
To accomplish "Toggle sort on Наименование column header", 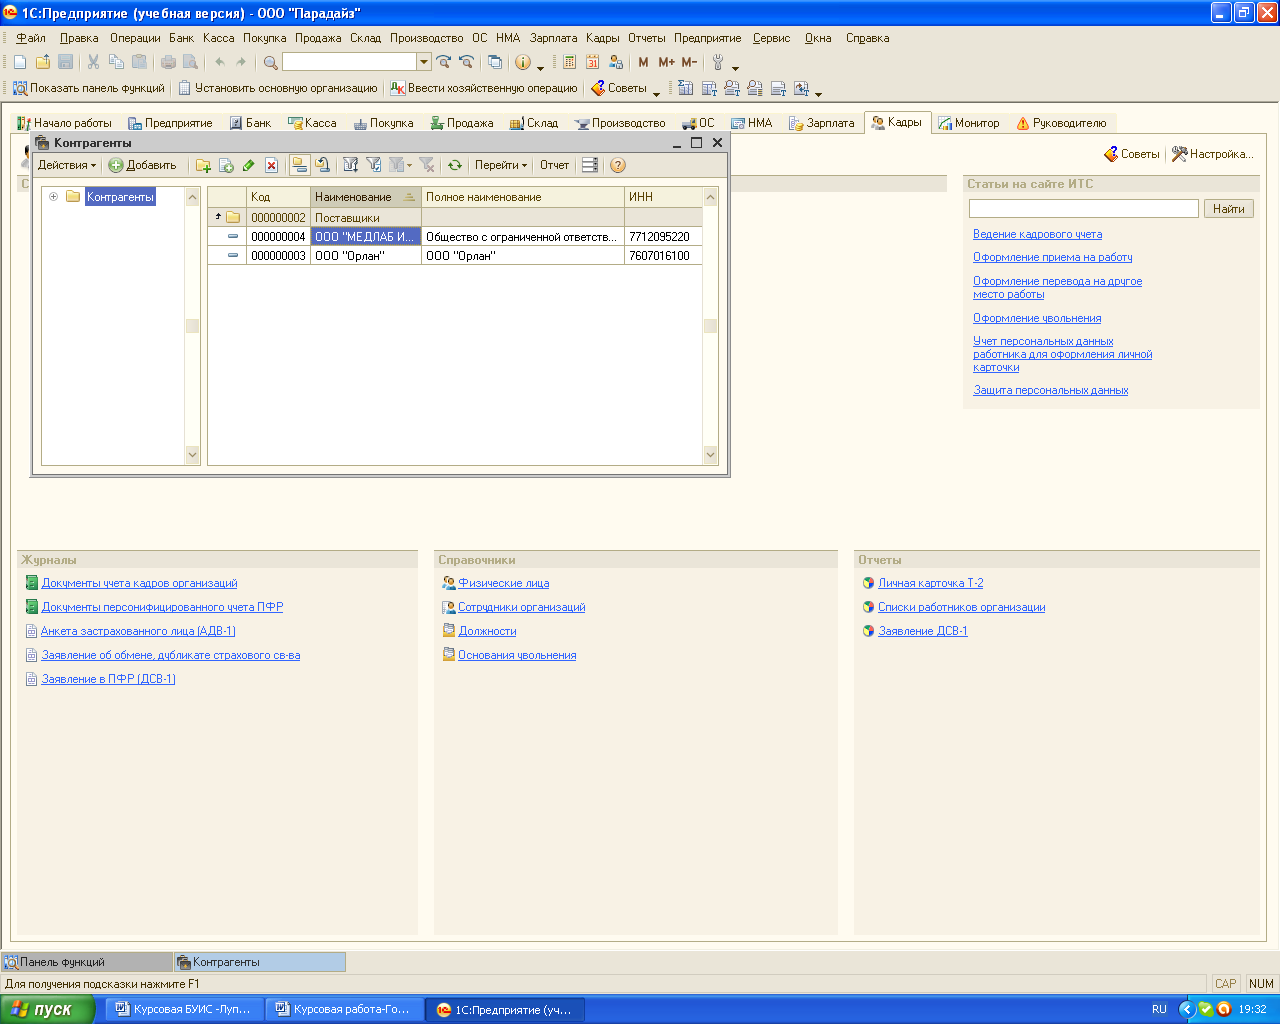I will 365,197.
